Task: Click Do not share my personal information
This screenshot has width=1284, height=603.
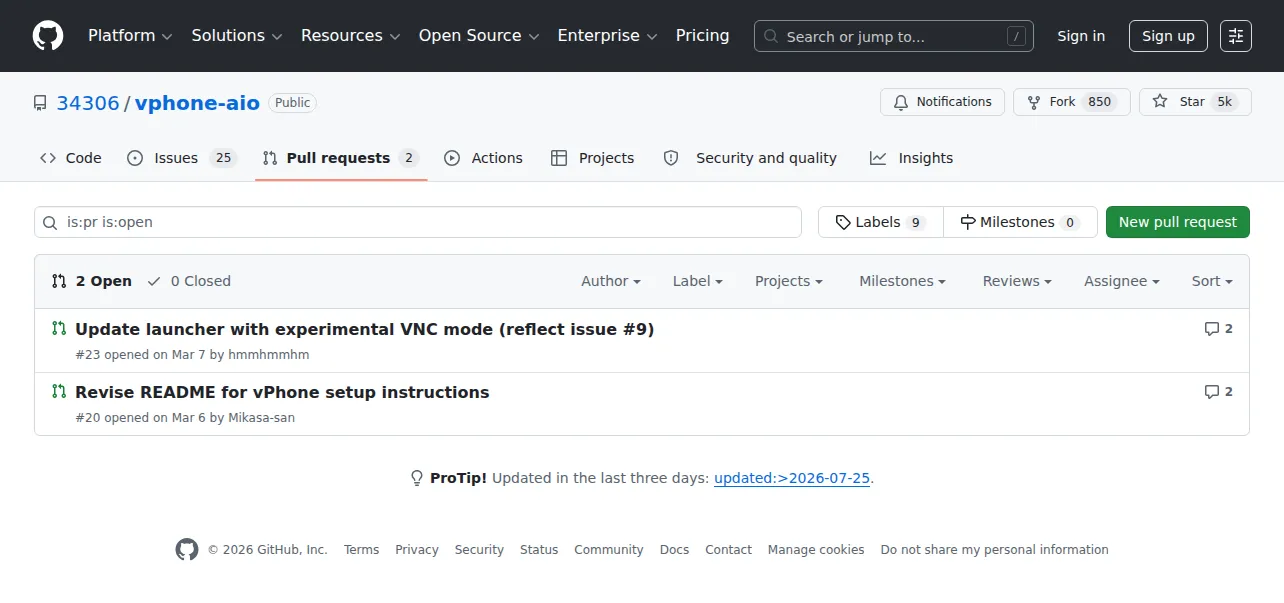Action: click(x=994, y=550)
